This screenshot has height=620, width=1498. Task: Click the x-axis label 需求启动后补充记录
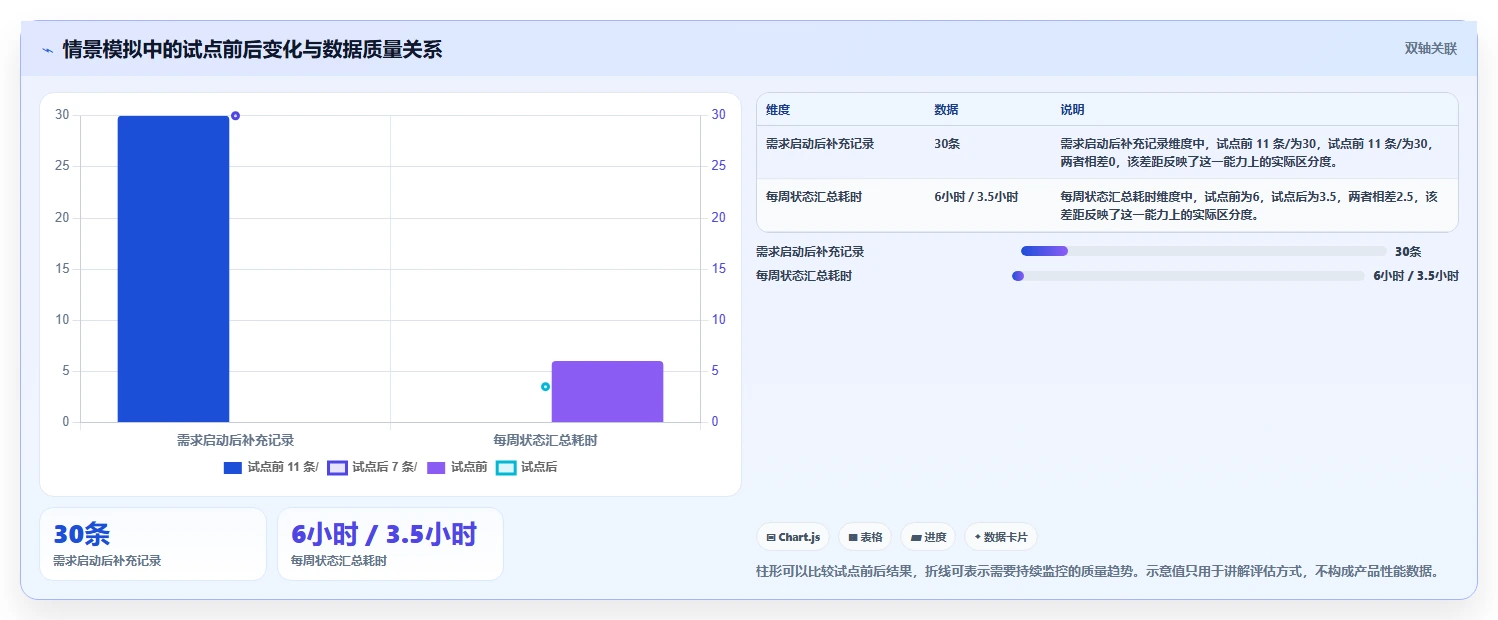[235, 439]
